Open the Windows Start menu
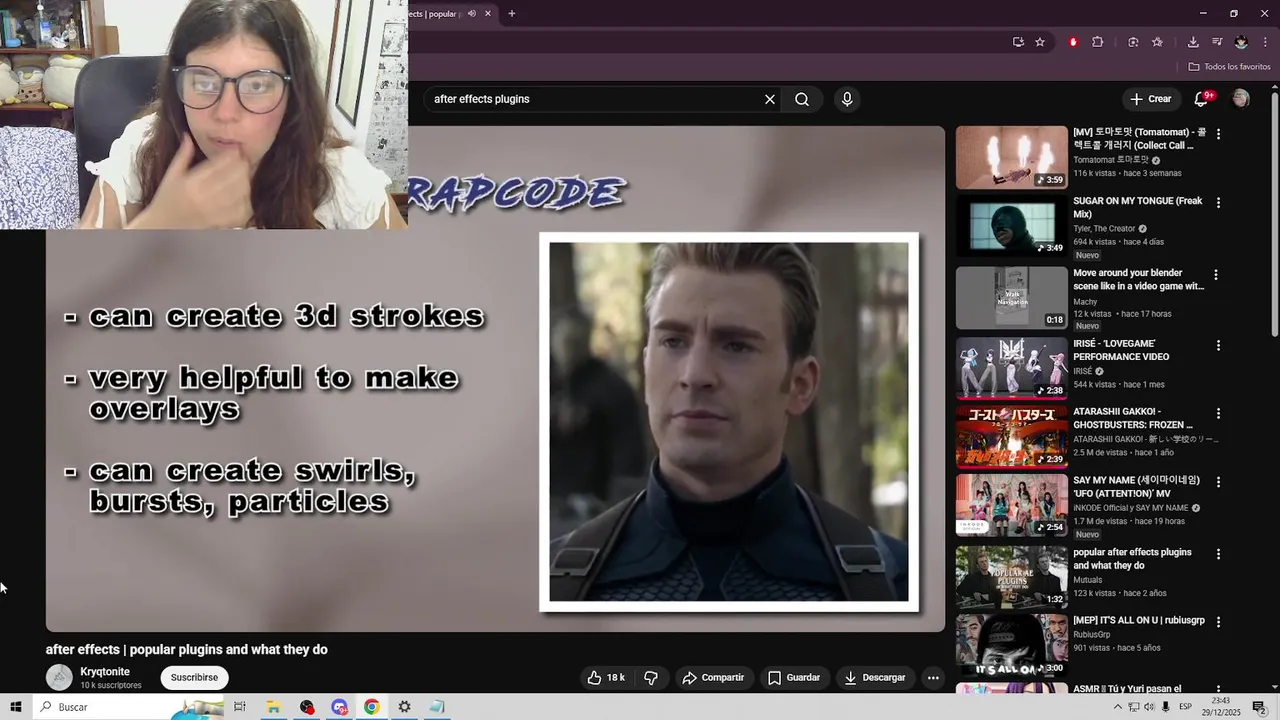The image size is (1280, 720). pos(16,707)
